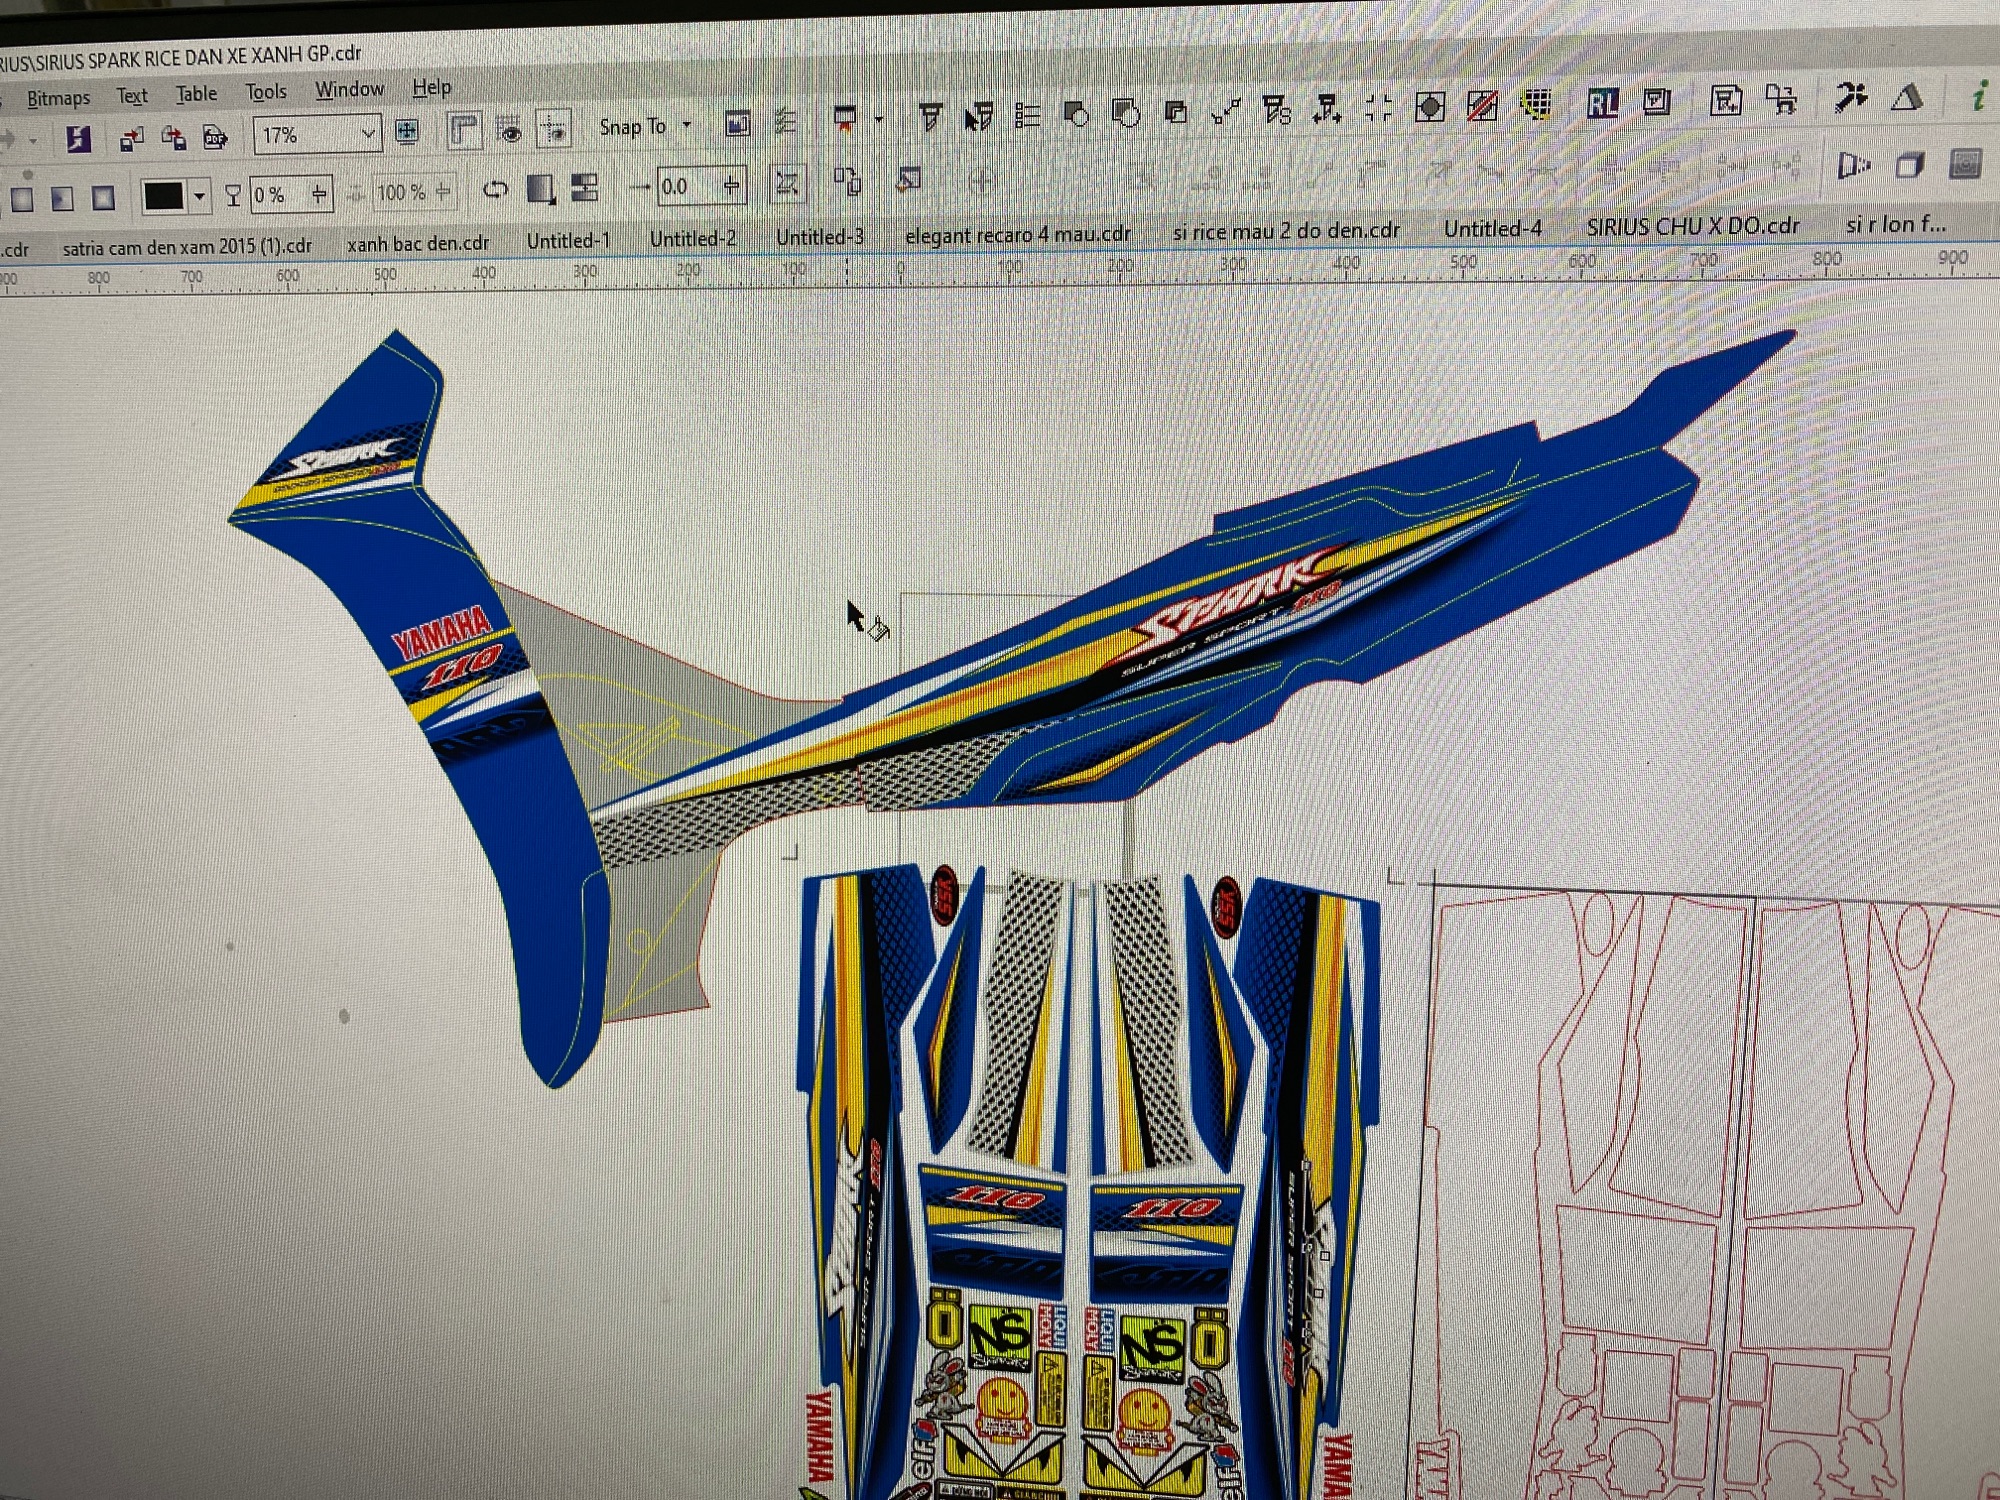Switch to xanh bac den.cdr tab
Screen dimensions: 2000x1500
tap(418, 243)
